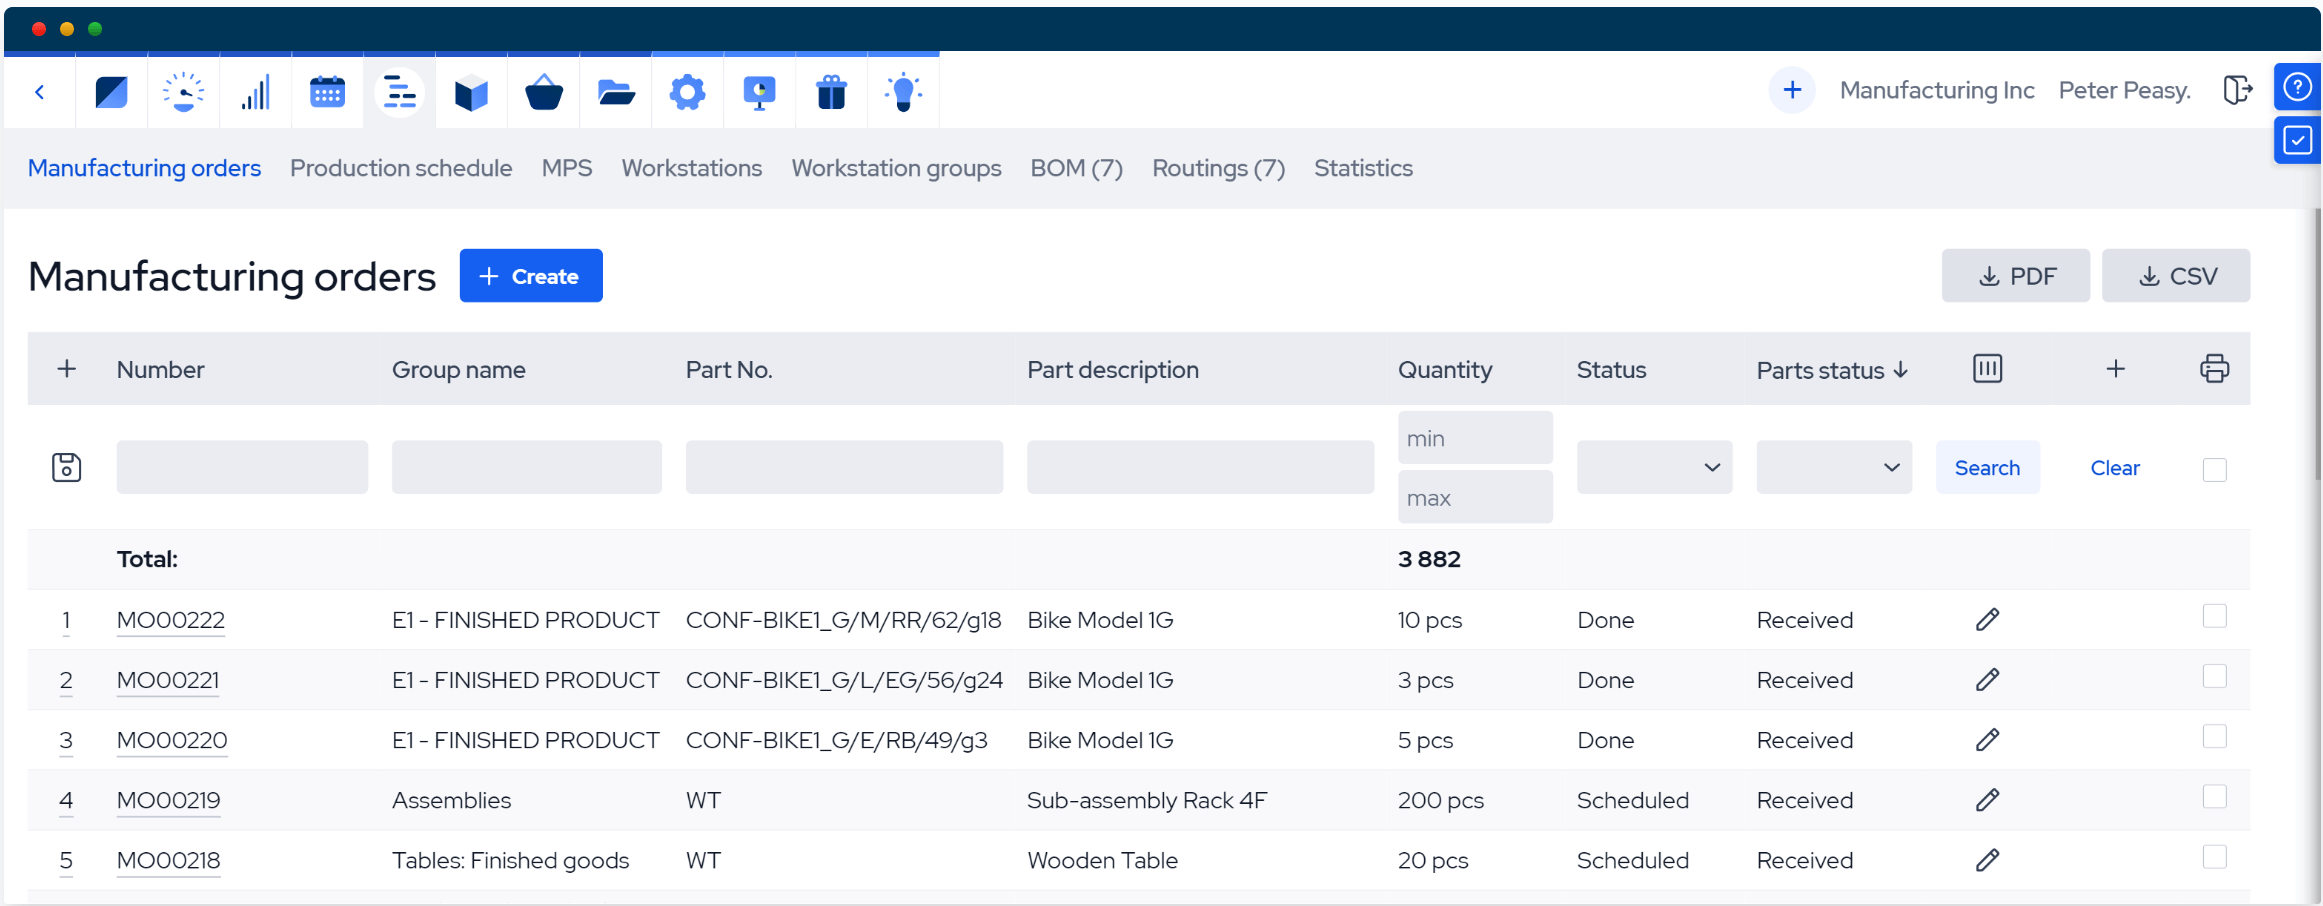2323x906 pixels.
Task: Open the stock box icon
Action: [471, 93]
